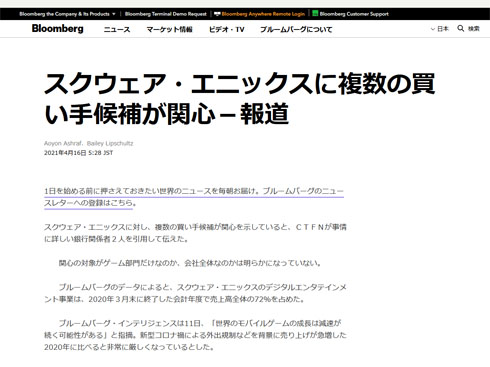Click the Bloomberg logo
Image resolution: width=490 pixels, height=367 pixels.
click(x=57, y=29)
